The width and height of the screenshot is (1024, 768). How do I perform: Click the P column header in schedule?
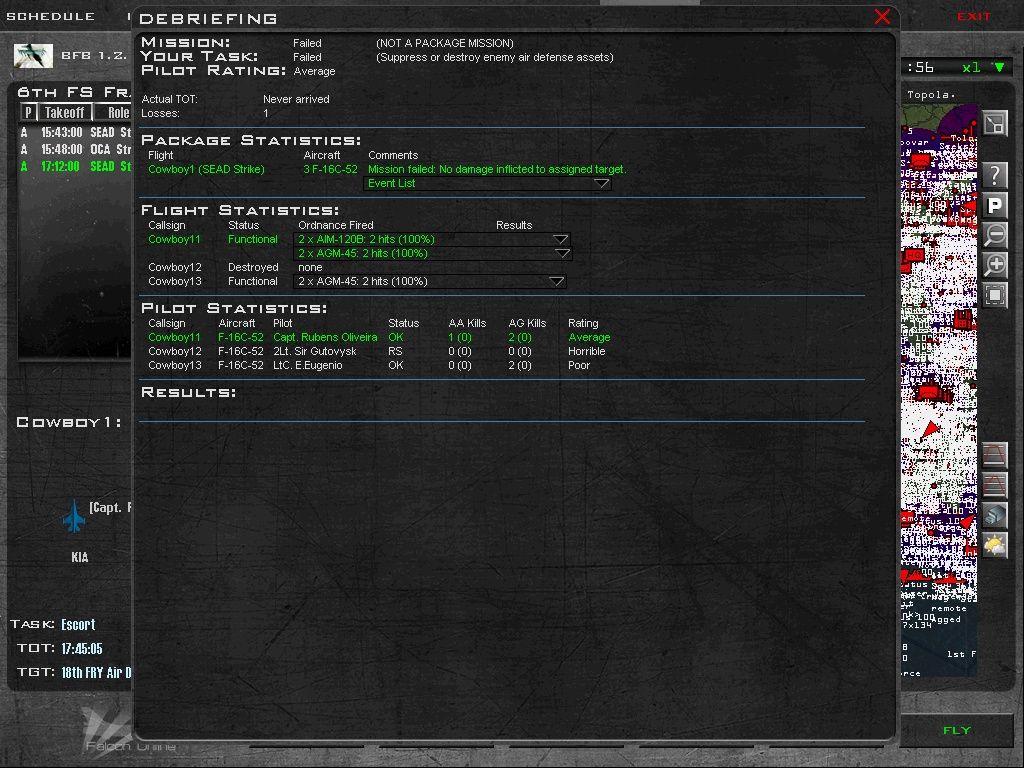(28, 112)
